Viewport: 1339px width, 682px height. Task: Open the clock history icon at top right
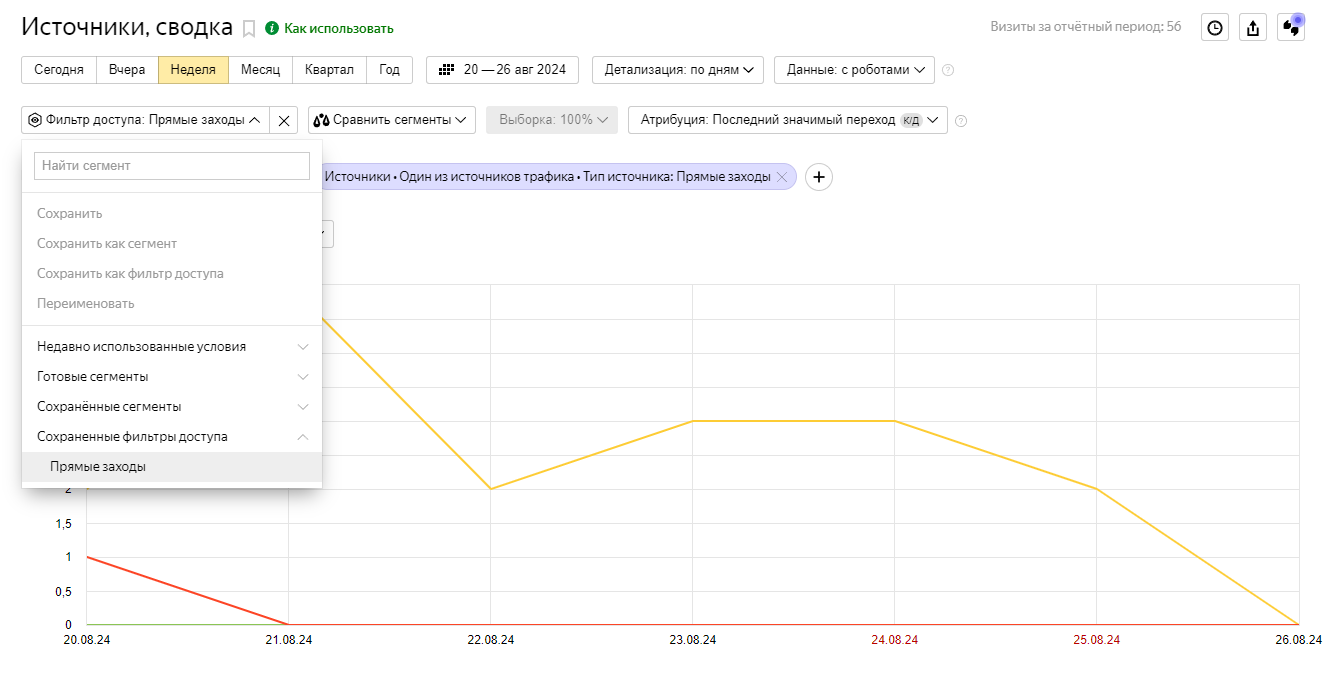1214,28
